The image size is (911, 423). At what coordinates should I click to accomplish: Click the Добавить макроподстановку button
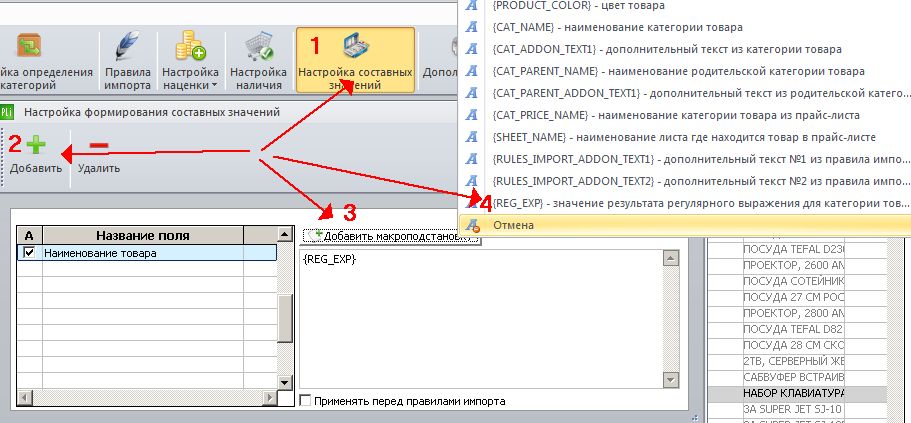pos(390,236)
